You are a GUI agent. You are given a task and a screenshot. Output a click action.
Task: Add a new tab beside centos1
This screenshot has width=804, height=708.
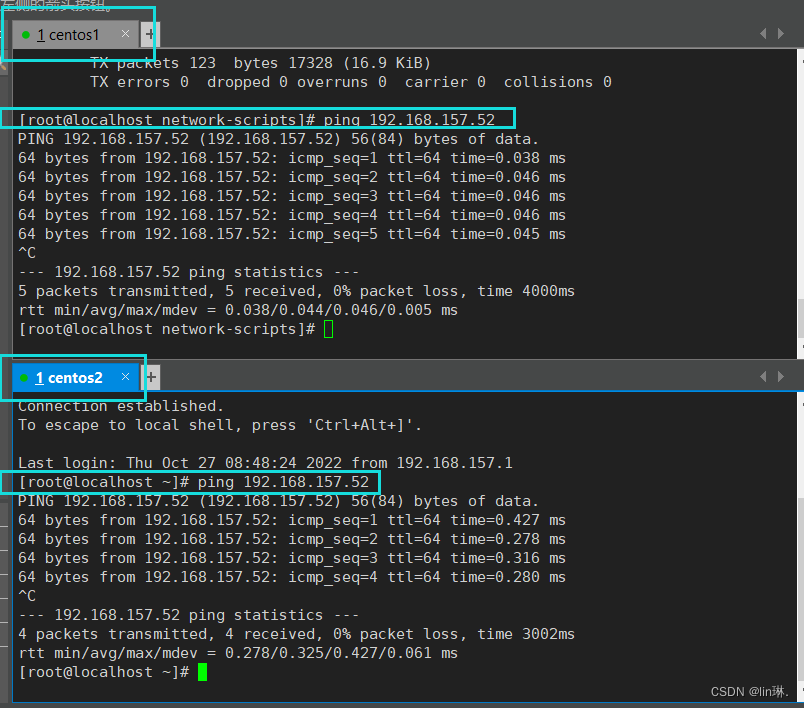[150, 34]
